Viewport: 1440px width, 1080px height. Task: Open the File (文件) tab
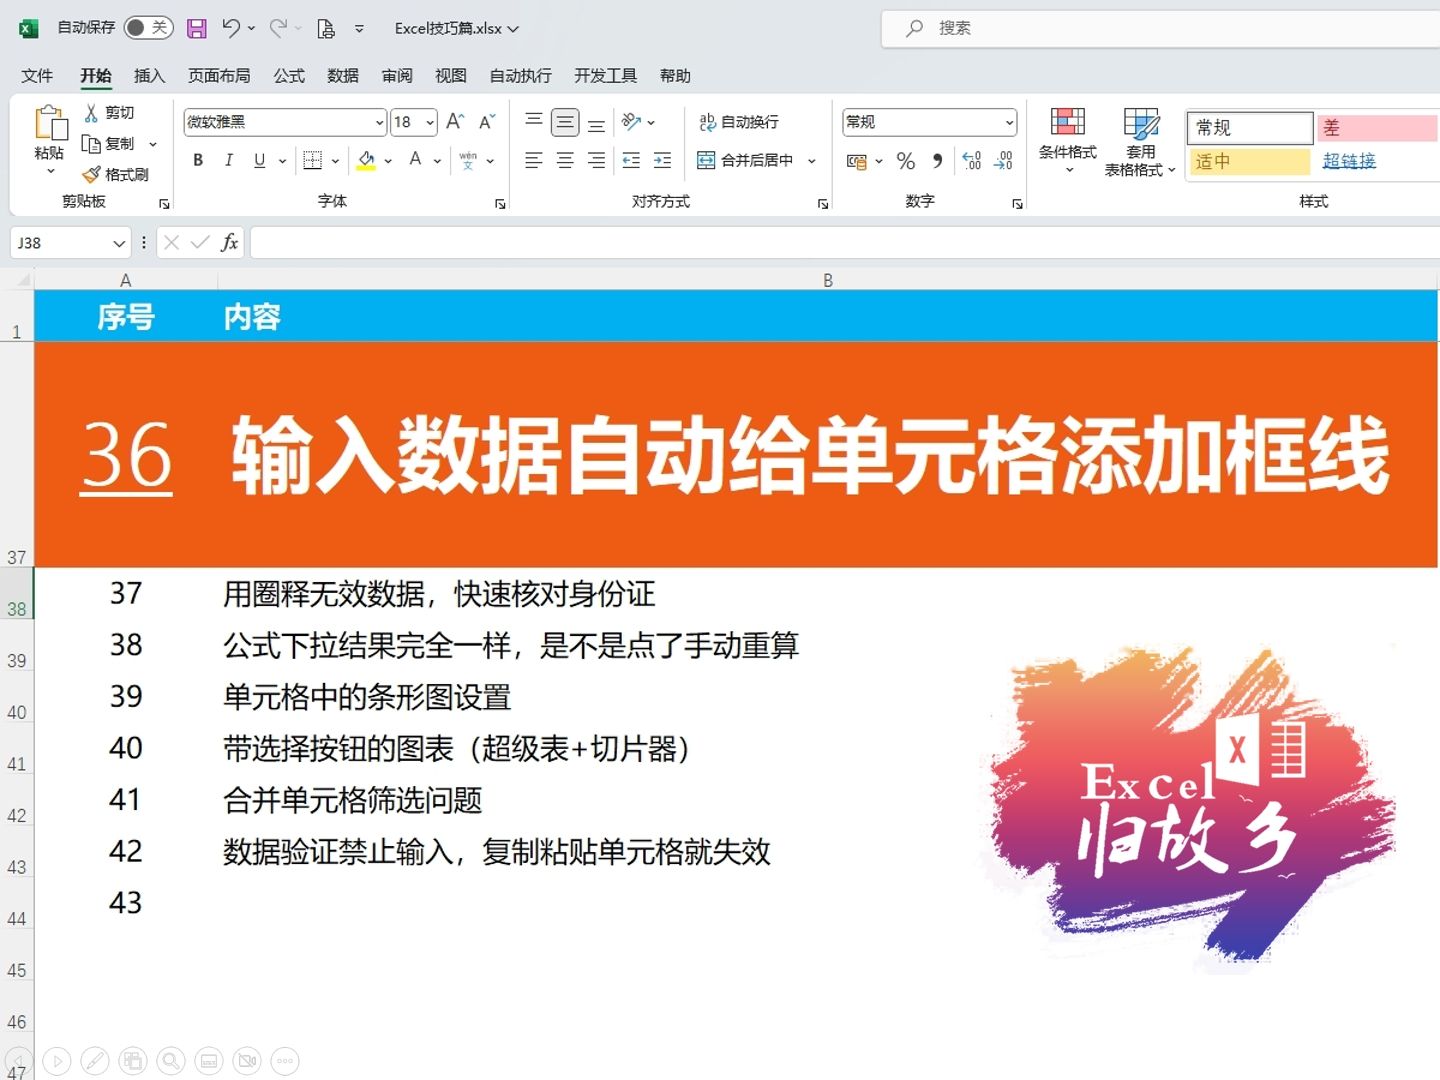click(x=37, y=76)
